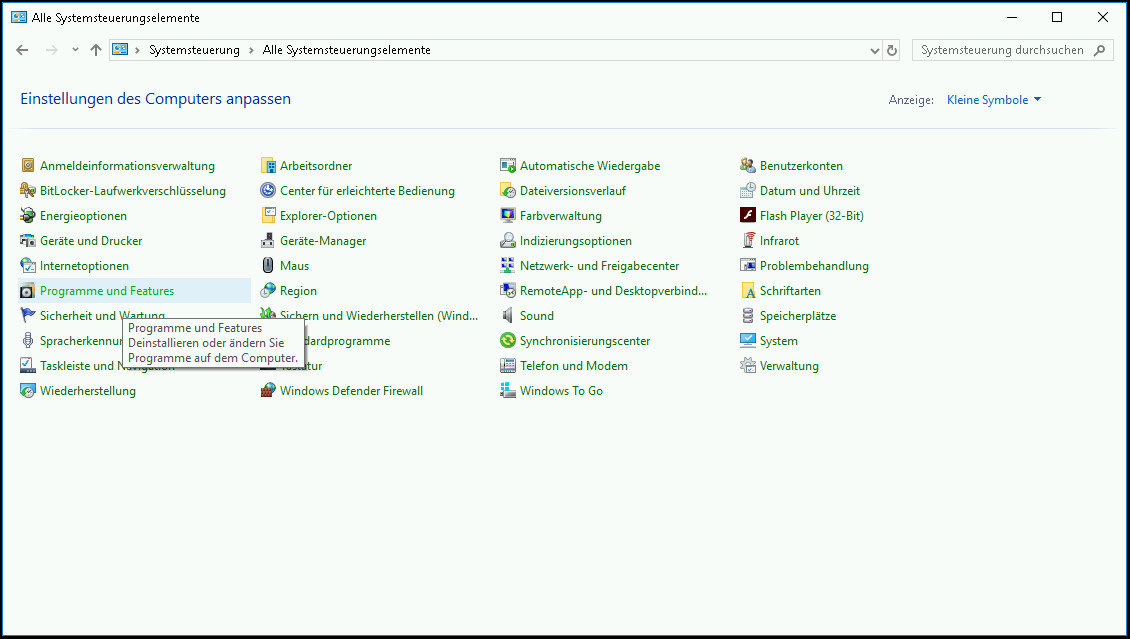This screenshot has width=1130, height=639.
Task: Click the Synchronisierungscenter green icon
Action: click(x=508, y=341)
